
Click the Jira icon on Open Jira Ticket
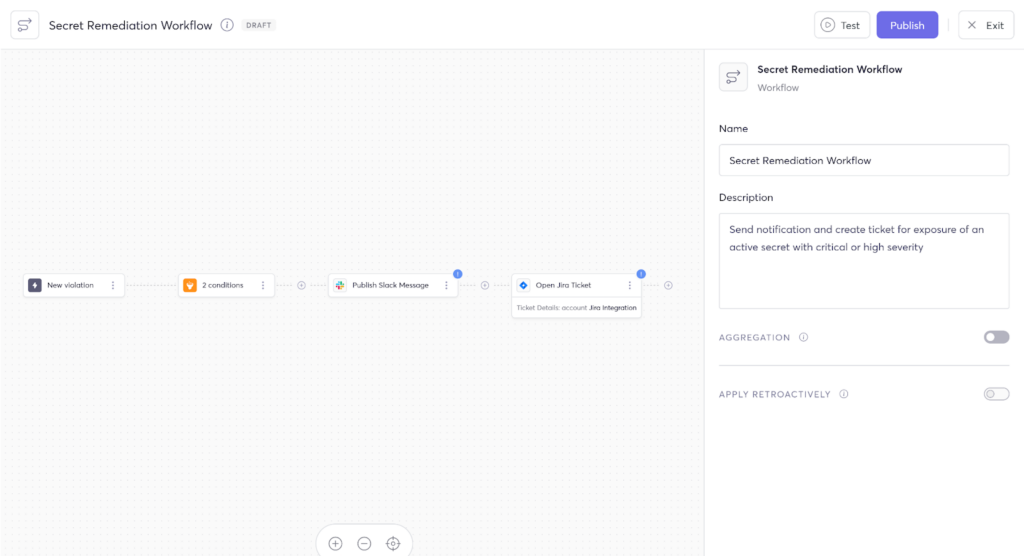523,285
